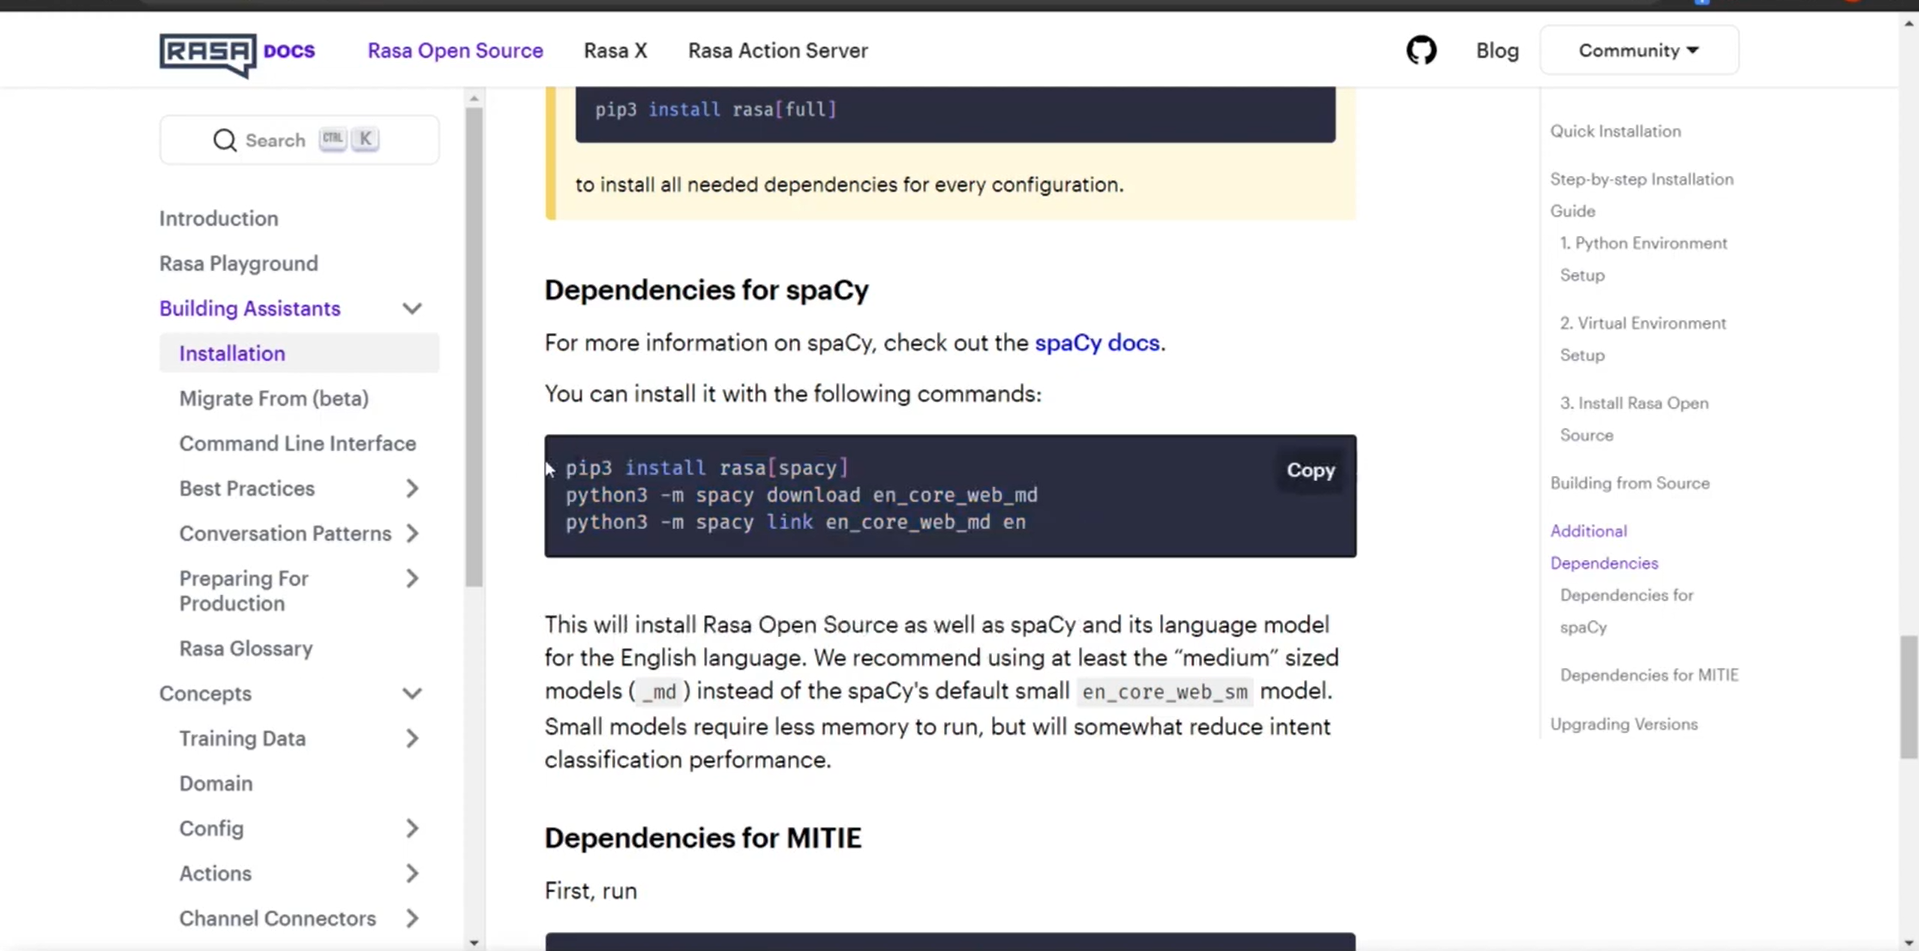
Task: Open Migrate From (beta) page
Action: pos(274,398)
